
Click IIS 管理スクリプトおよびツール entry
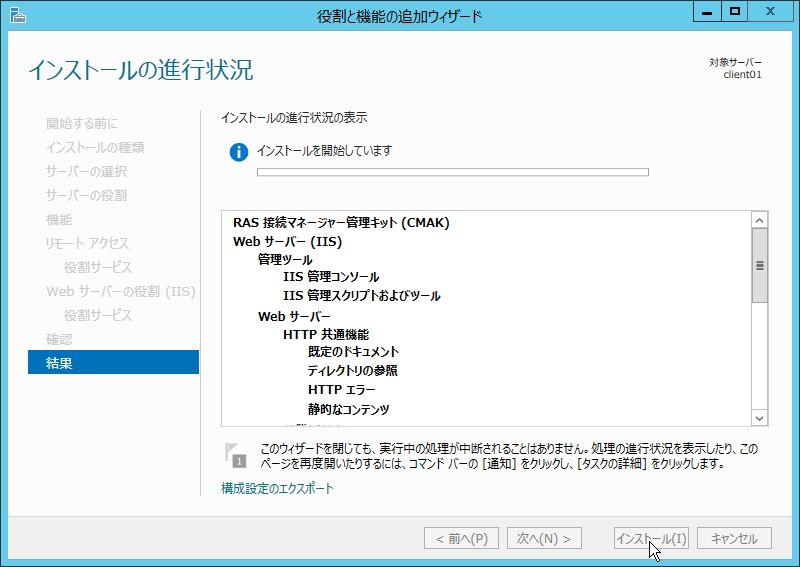pos(362,296)
